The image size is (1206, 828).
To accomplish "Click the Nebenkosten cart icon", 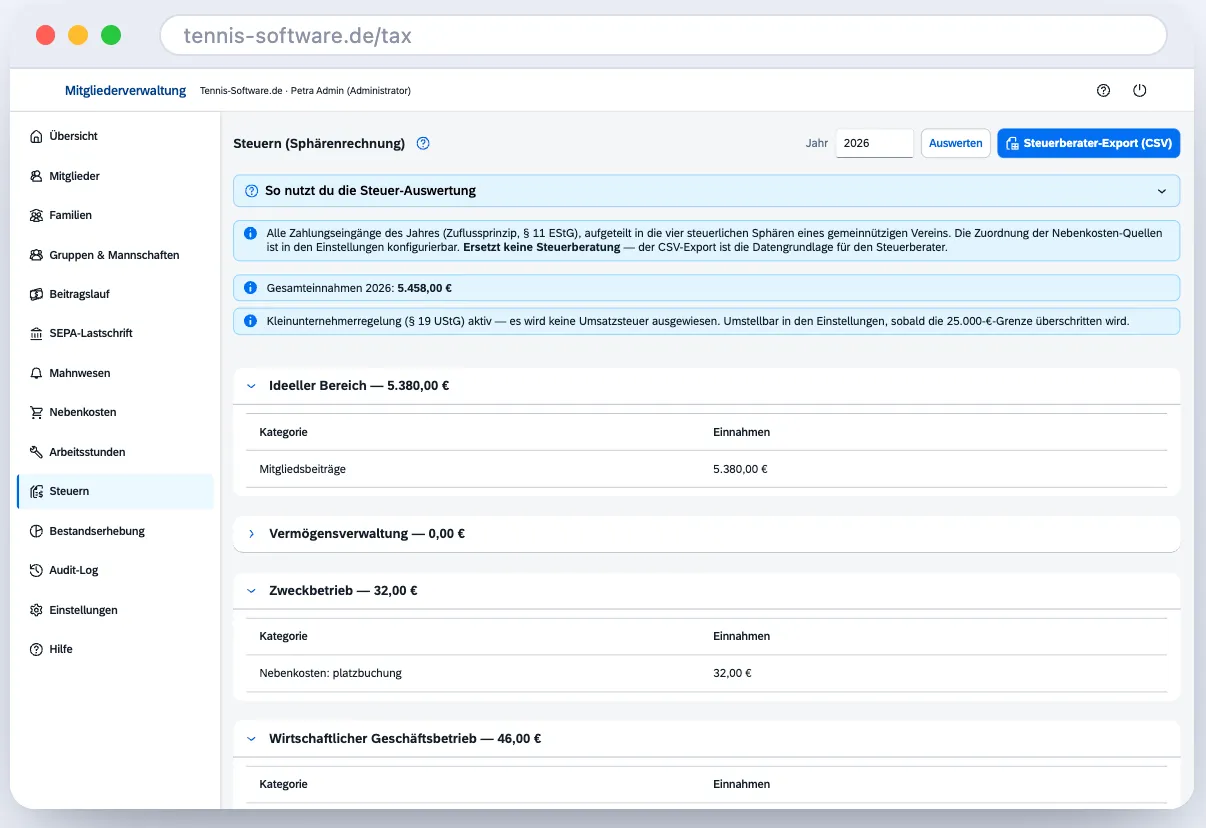I will pyautogui.click(x=37, y=412).
